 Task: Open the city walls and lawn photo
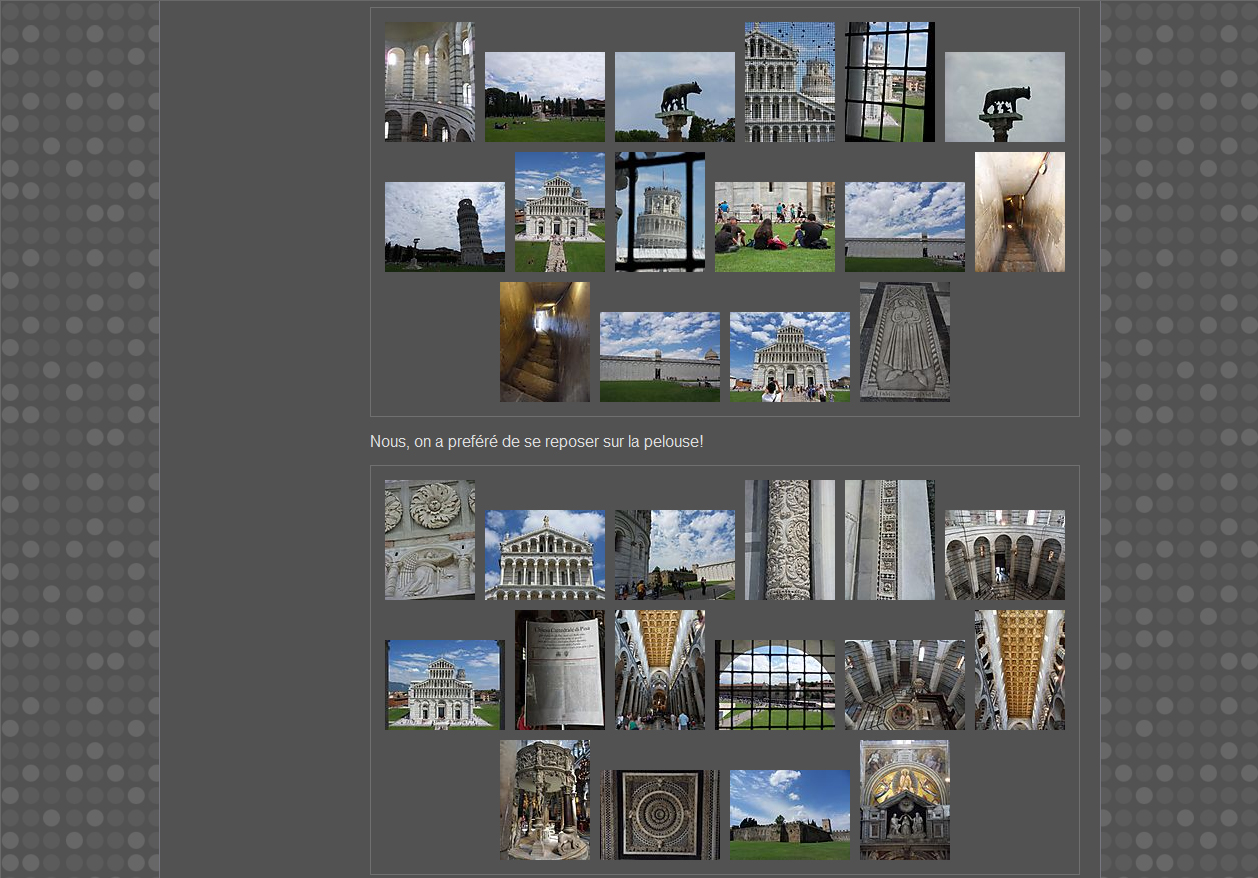click(789, 815)
